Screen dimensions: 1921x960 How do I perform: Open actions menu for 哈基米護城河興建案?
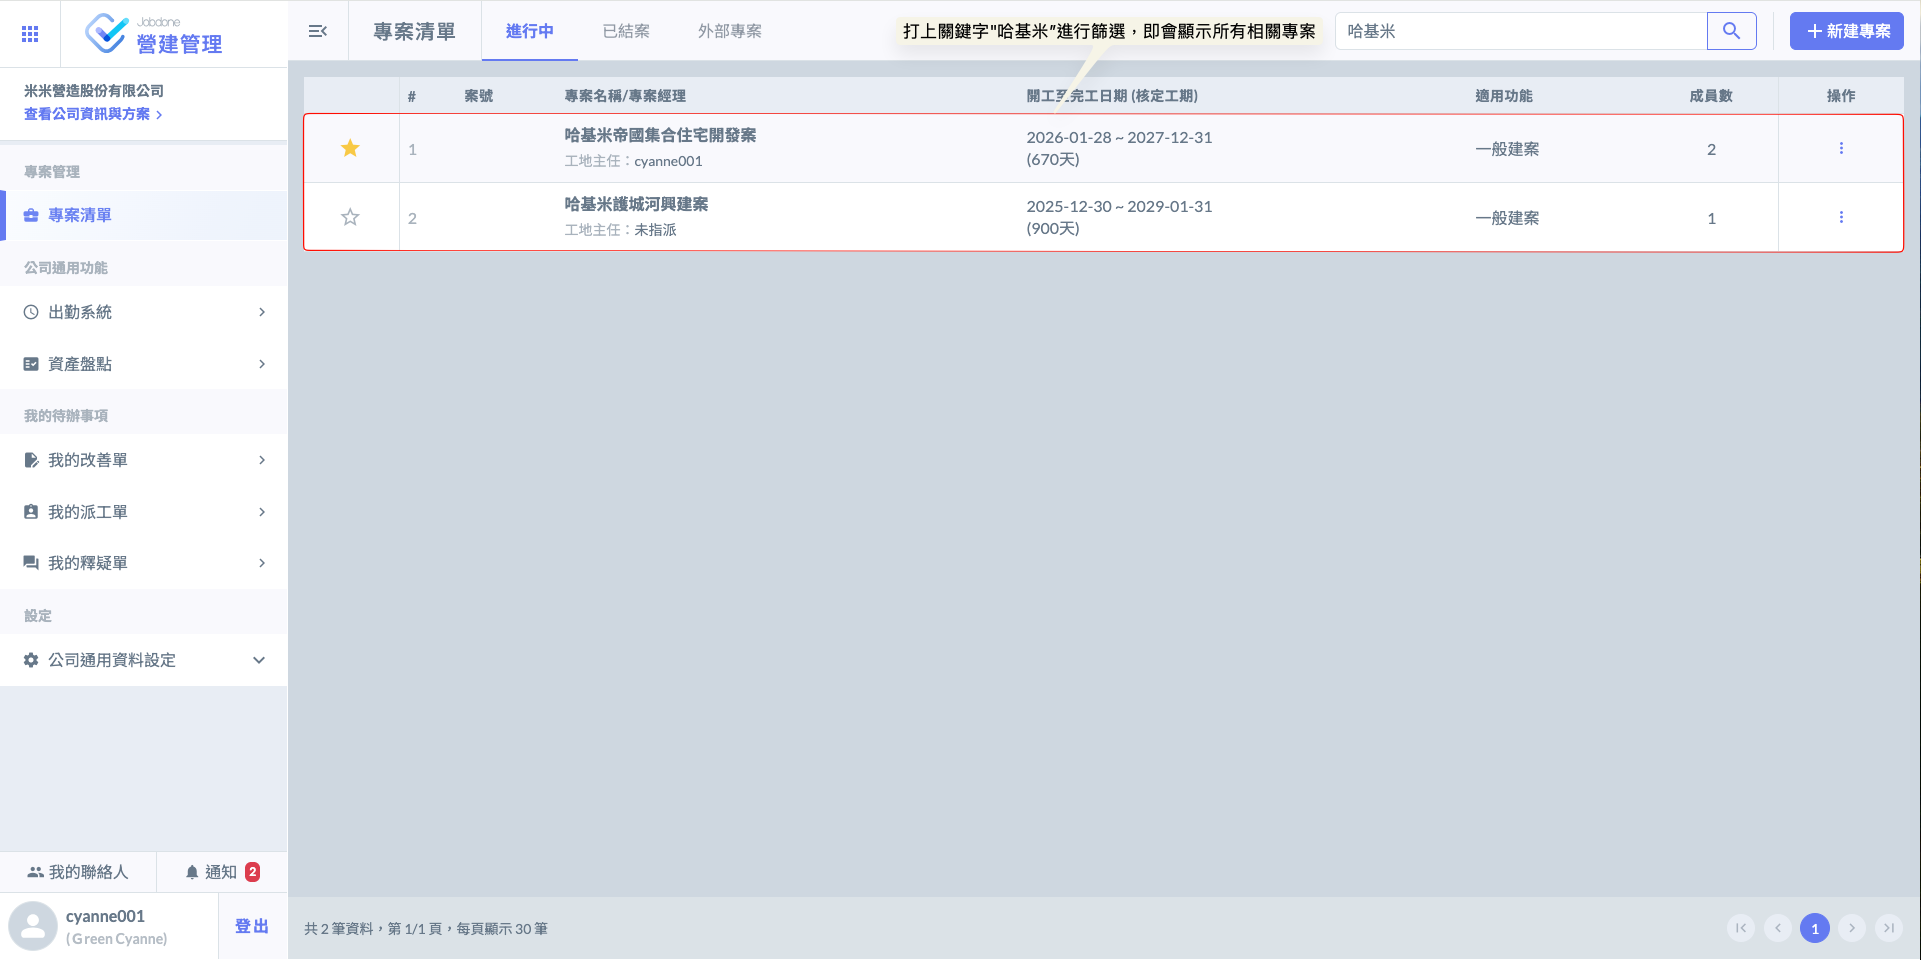point(1840,218)
